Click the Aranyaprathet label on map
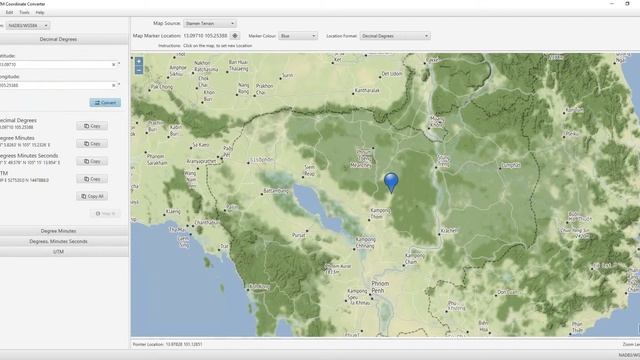Screen dimensions: 640x360 pyautogui.click(x=201, y=161)
